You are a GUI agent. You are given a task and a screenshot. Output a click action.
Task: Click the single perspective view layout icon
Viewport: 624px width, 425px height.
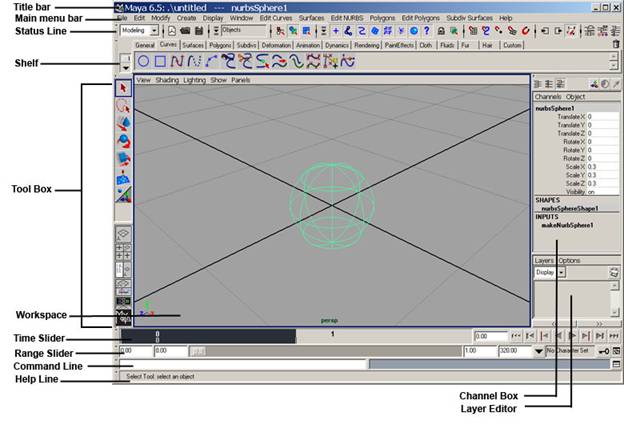pyautogui.click(x=123, y=233)
